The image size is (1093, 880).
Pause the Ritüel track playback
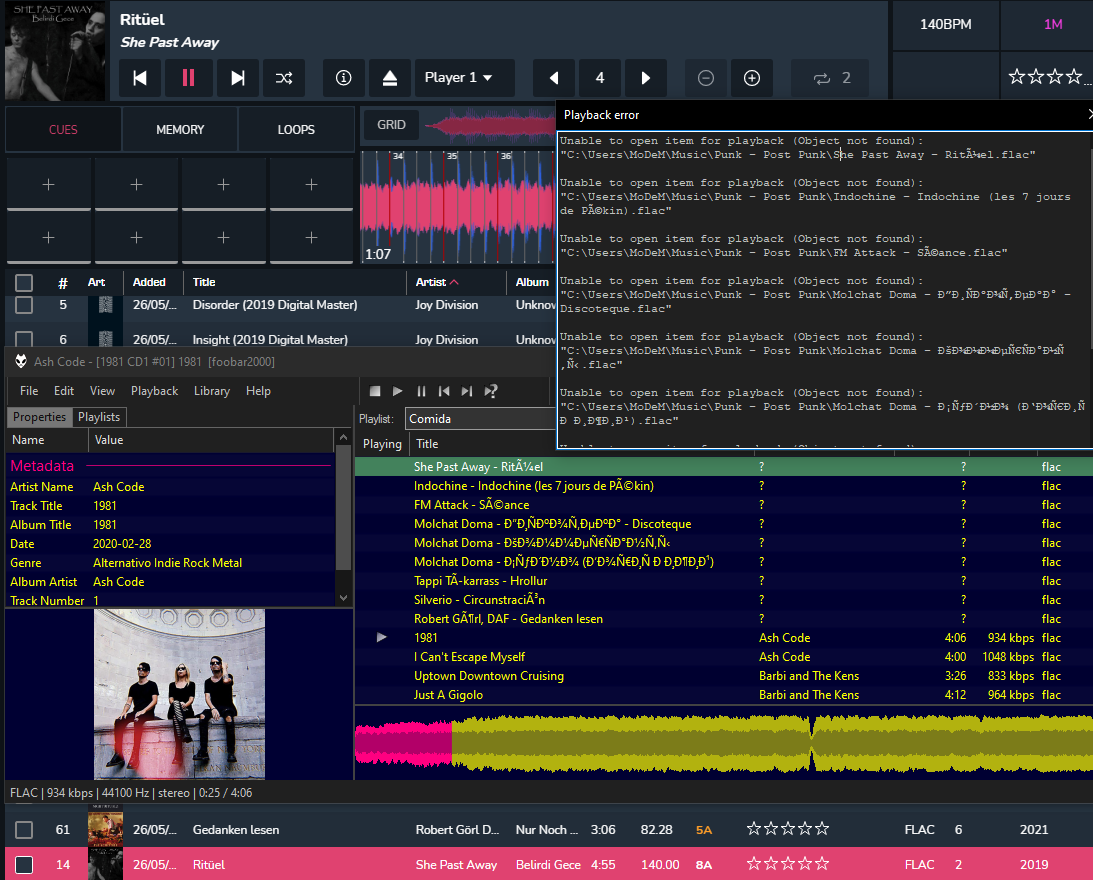click(188, 78)
